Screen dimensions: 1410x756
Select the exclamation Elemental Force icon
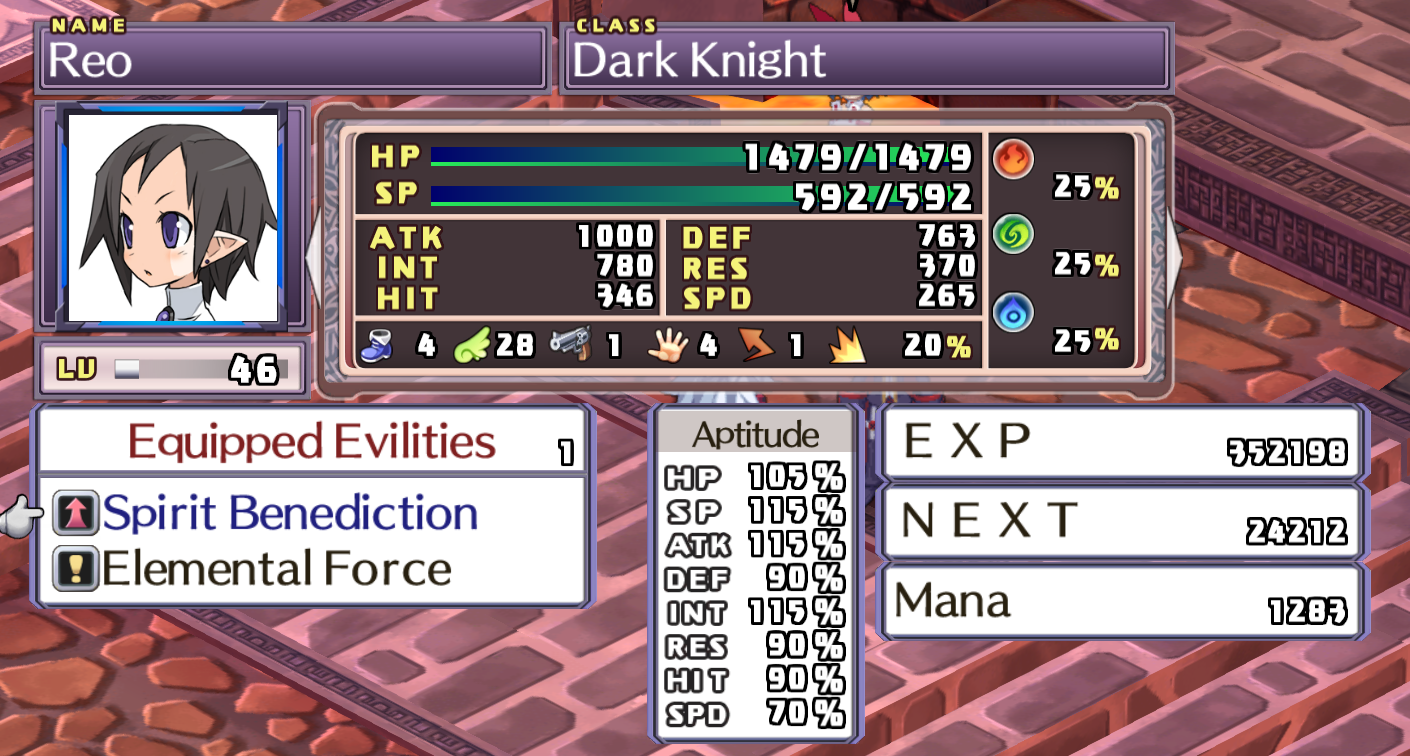75,569
